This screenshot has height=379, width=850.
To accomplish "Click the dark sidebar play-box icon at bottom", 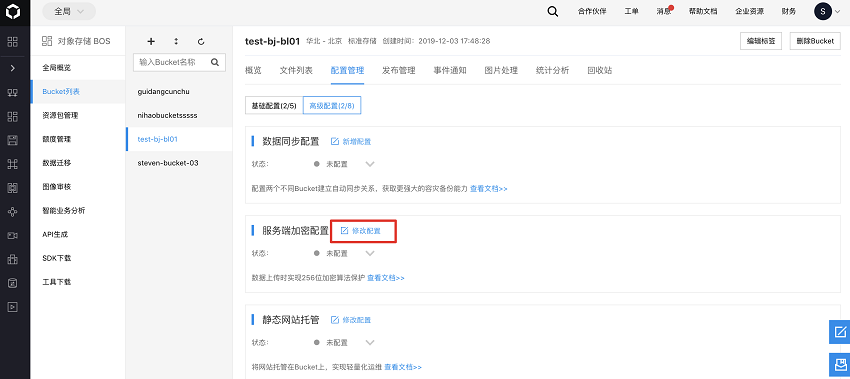I will point(12,307).
